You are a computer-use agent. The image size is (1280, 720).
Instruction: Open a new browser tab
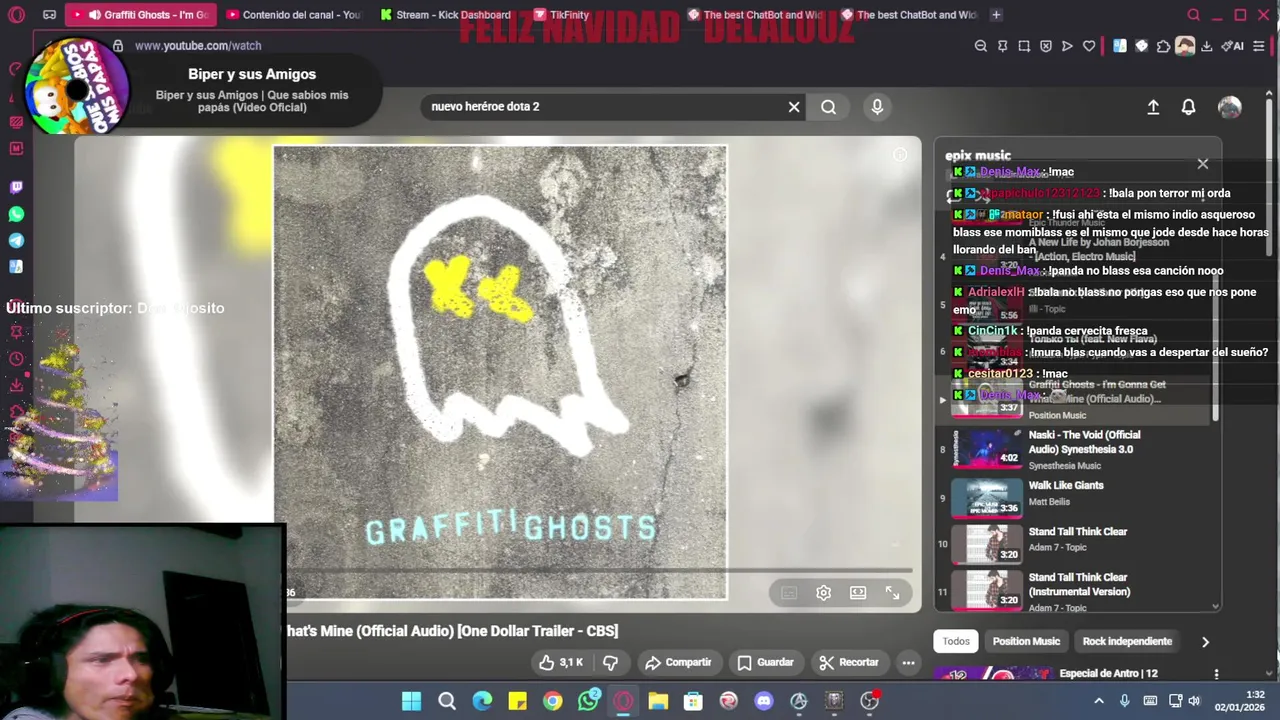click(996, 15)
